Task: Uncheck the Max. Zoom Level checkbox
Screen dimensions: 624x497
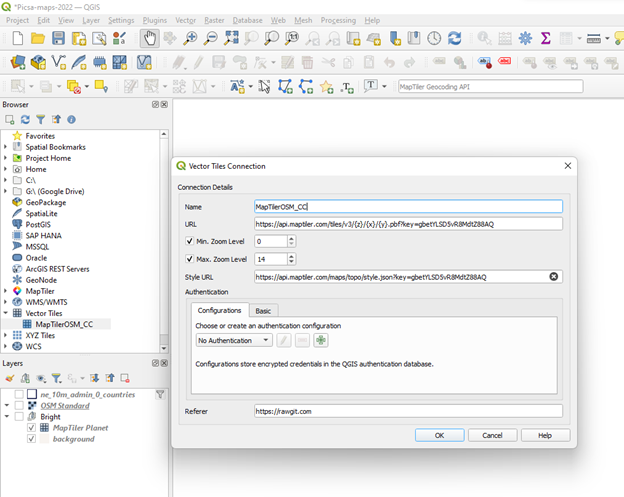Action: point(191,259)
